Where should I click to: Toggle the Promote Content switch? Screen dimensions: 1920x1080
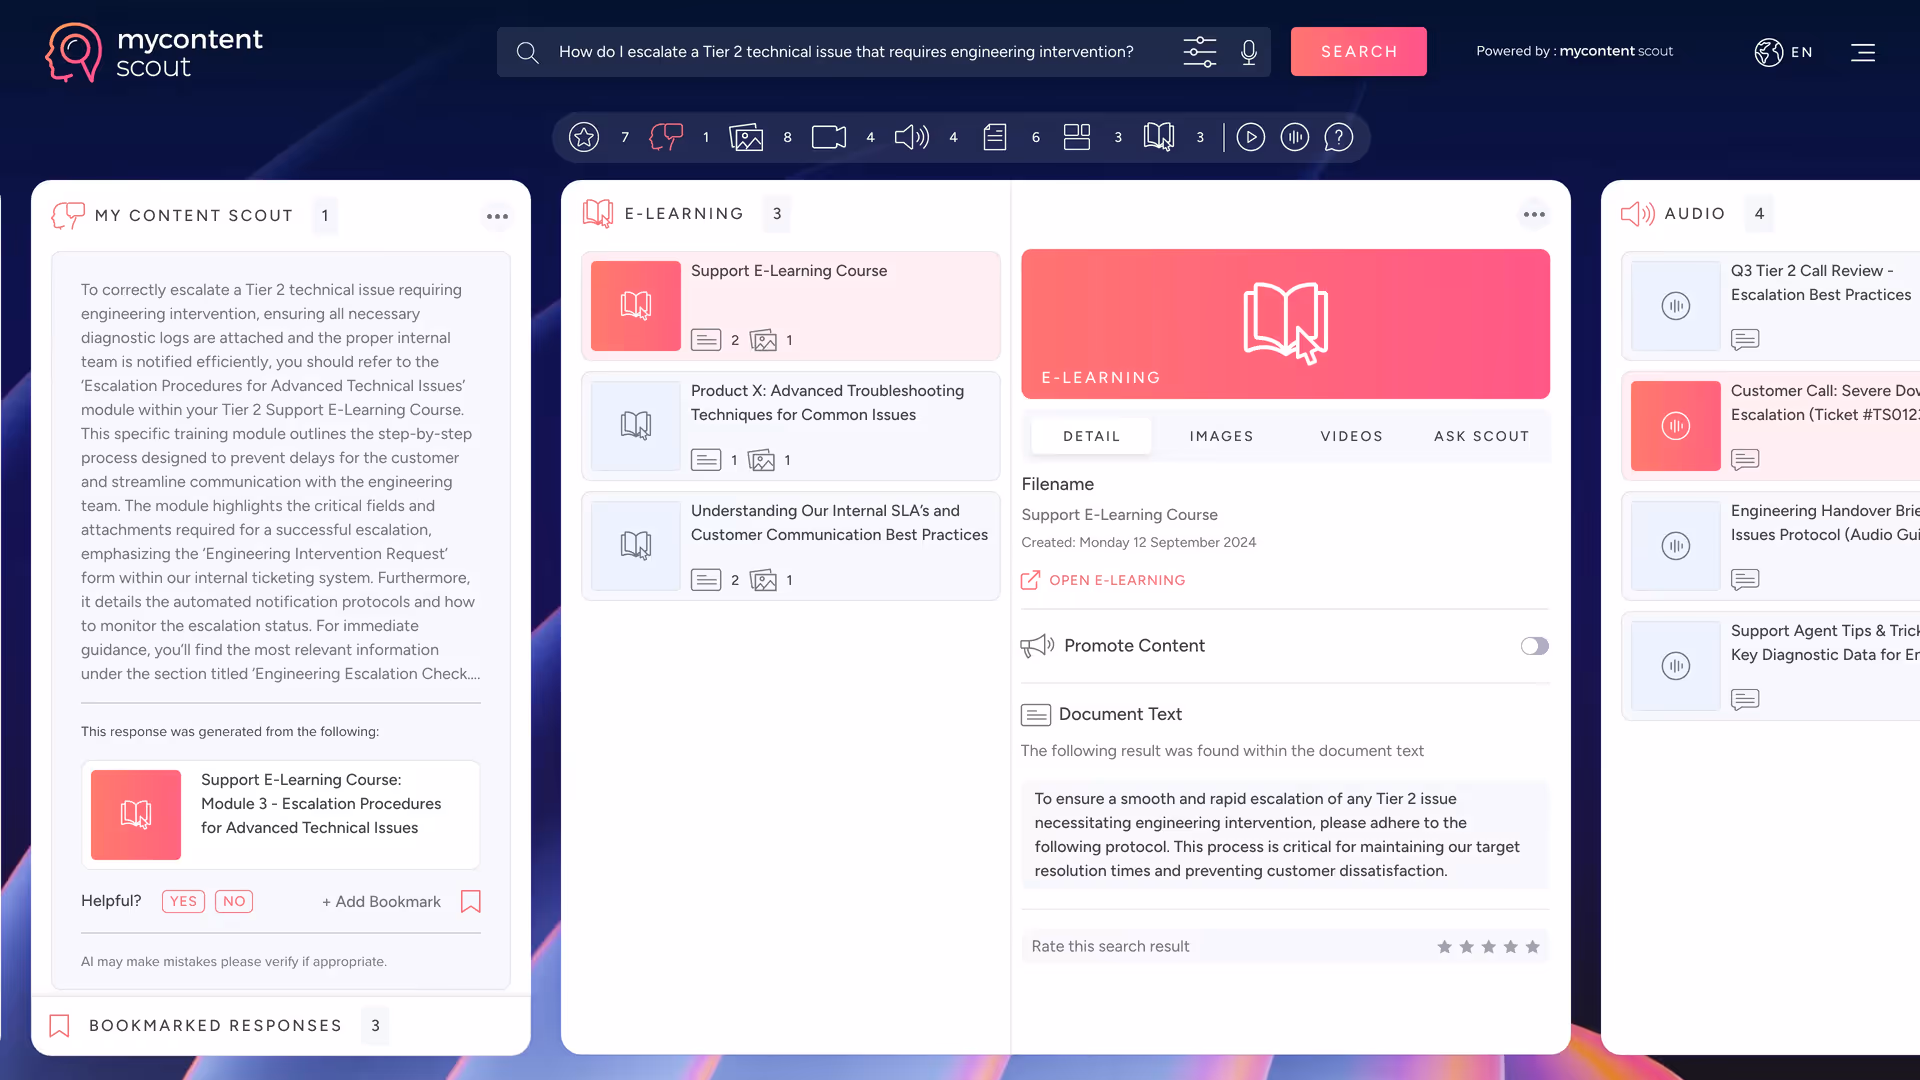pos(1534,646)
